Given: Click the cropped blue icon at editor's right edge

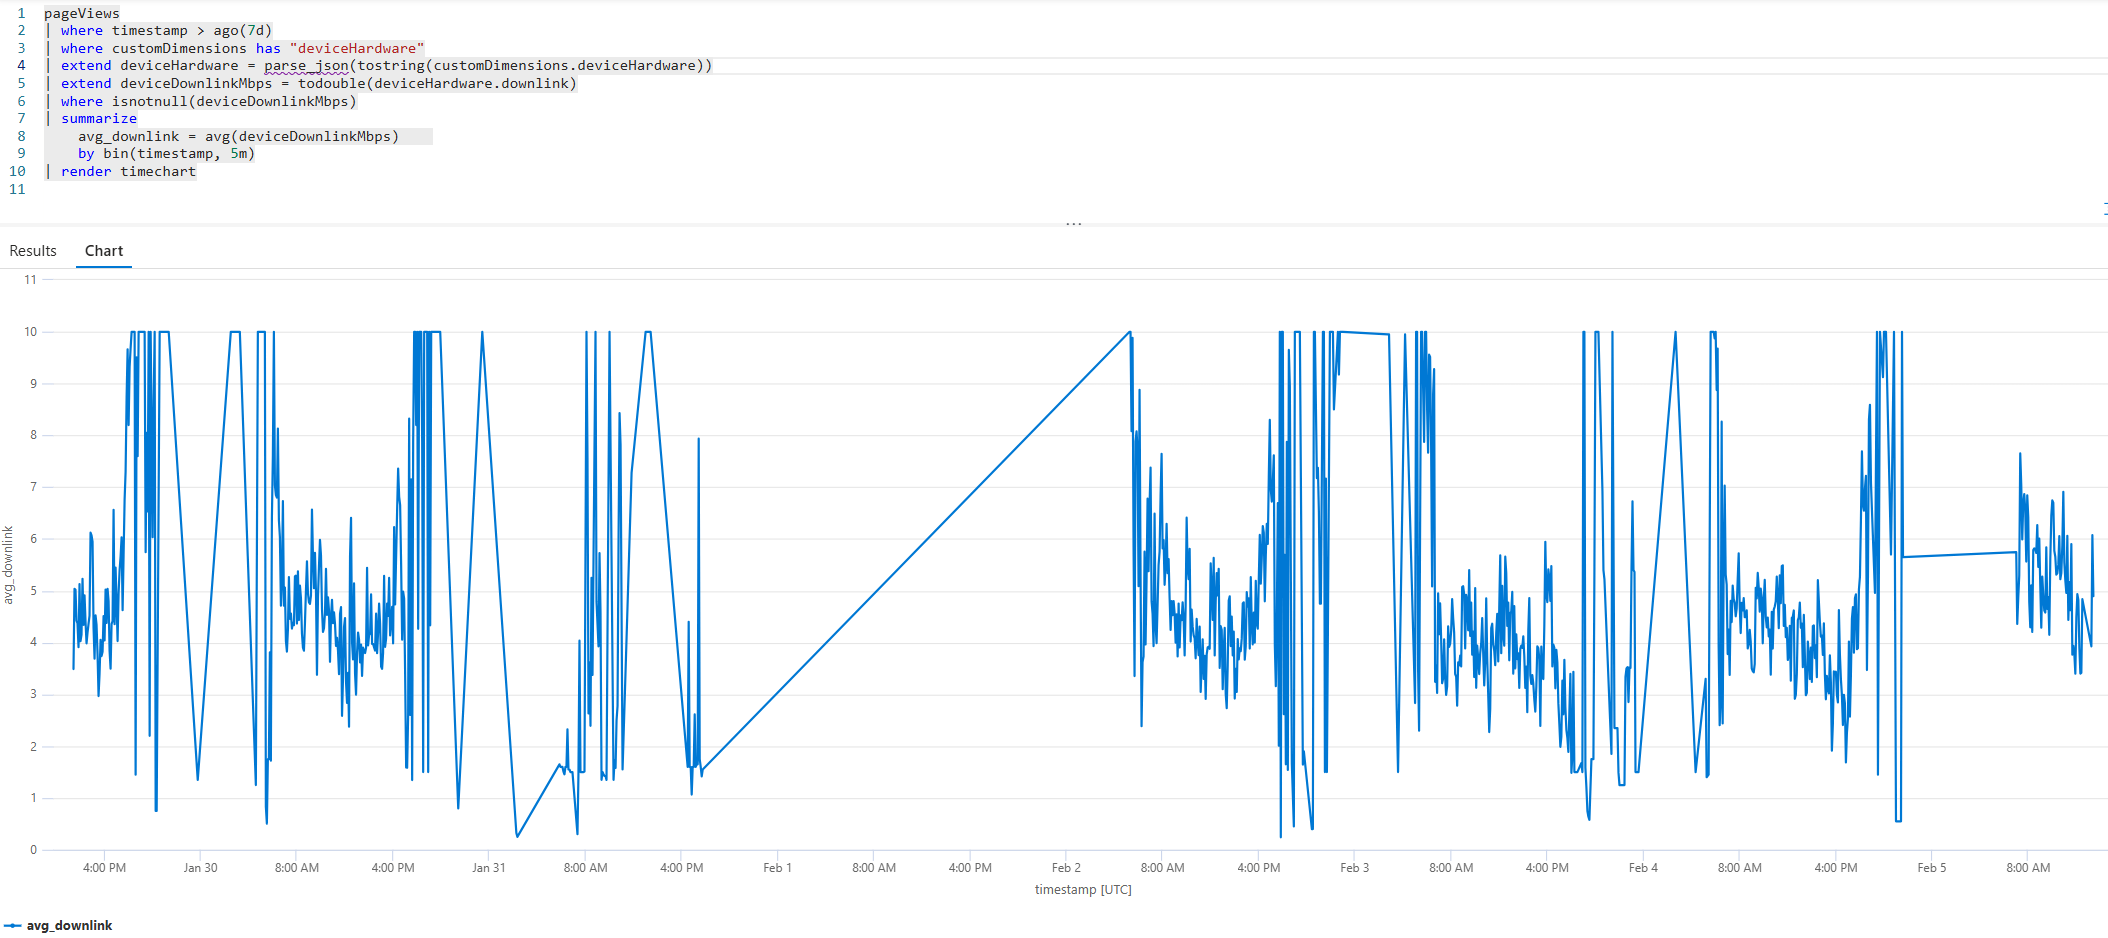Looking at the screenshot, I should click(2104, 208).
